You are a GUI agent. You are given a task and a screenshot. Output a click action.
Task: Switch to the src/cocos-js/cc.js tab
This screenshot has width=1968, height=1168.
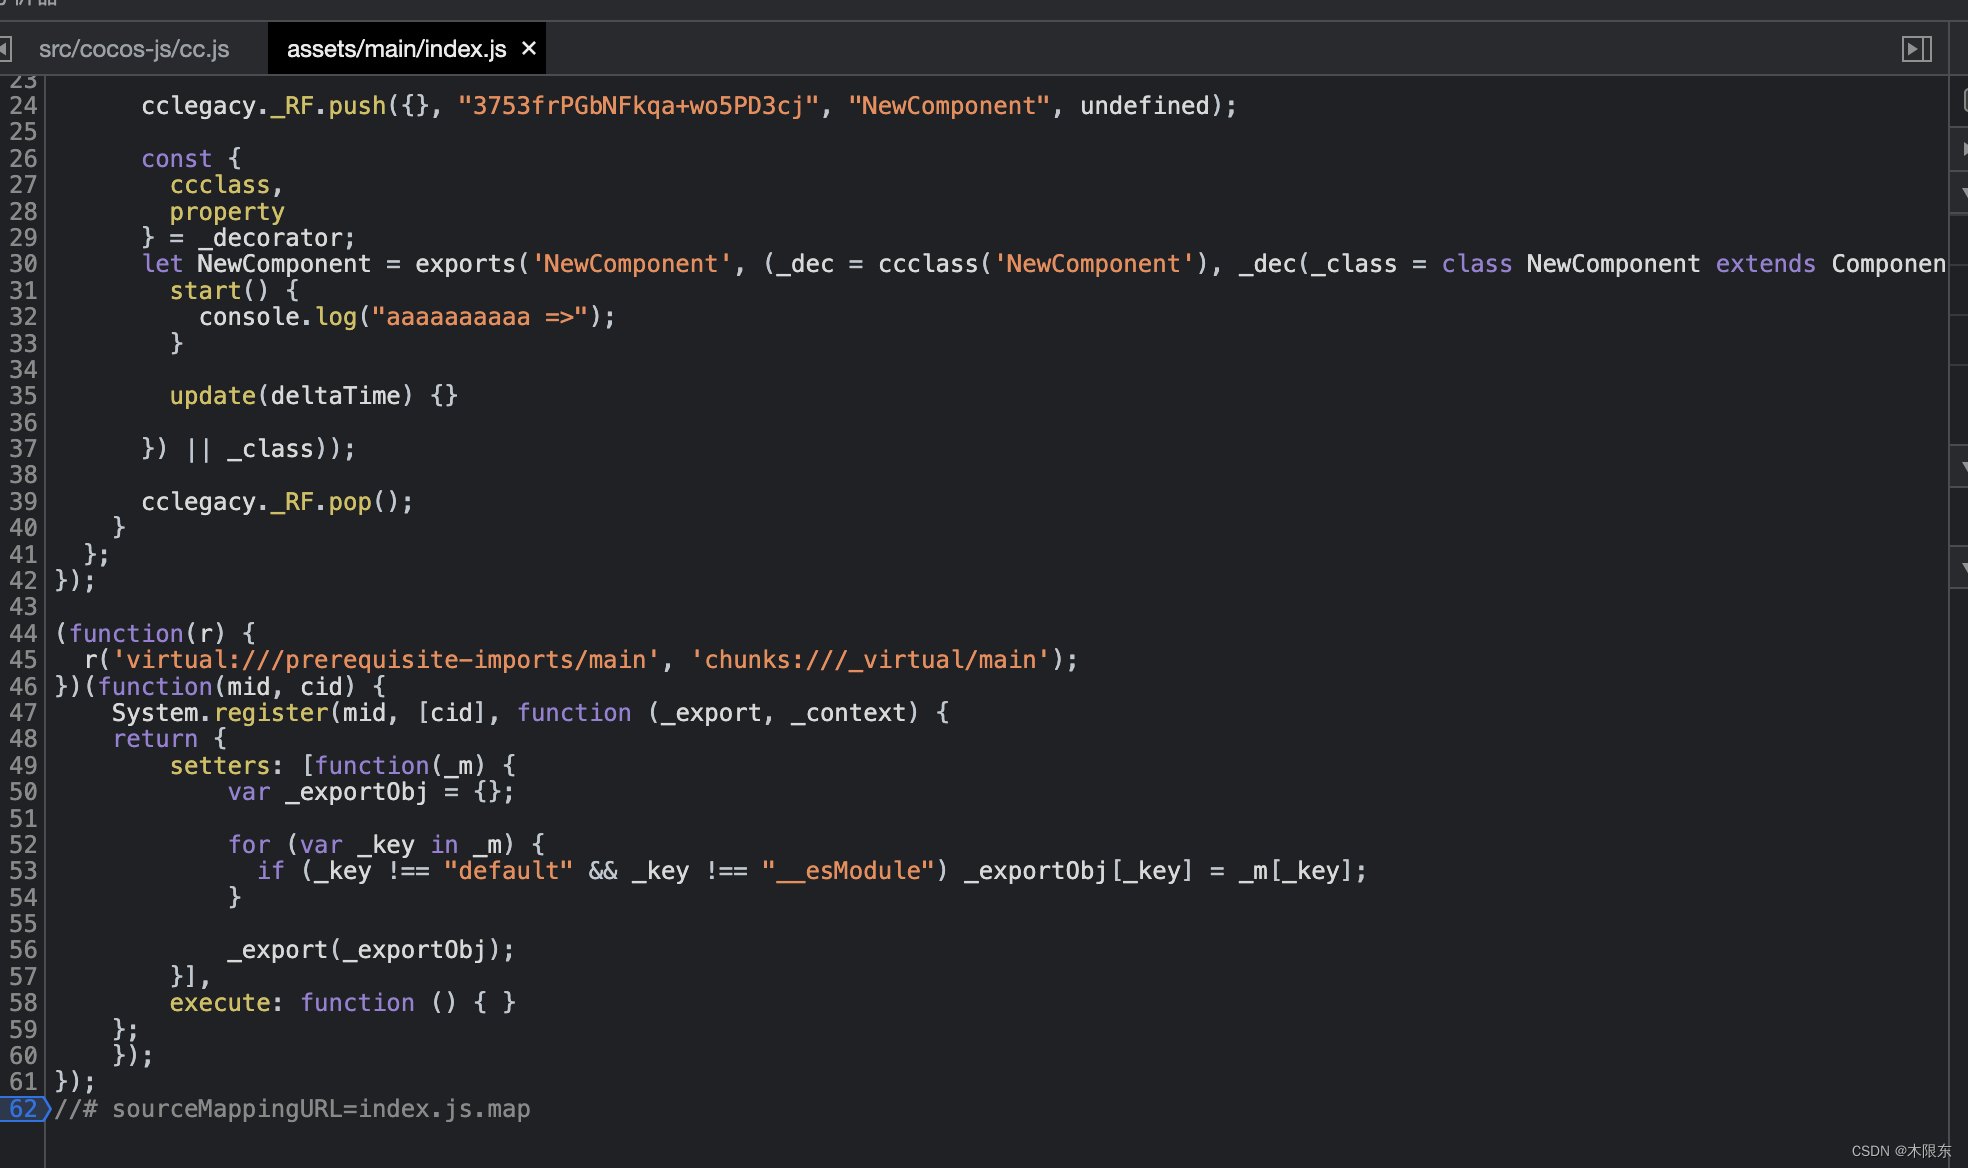(134, 49)
